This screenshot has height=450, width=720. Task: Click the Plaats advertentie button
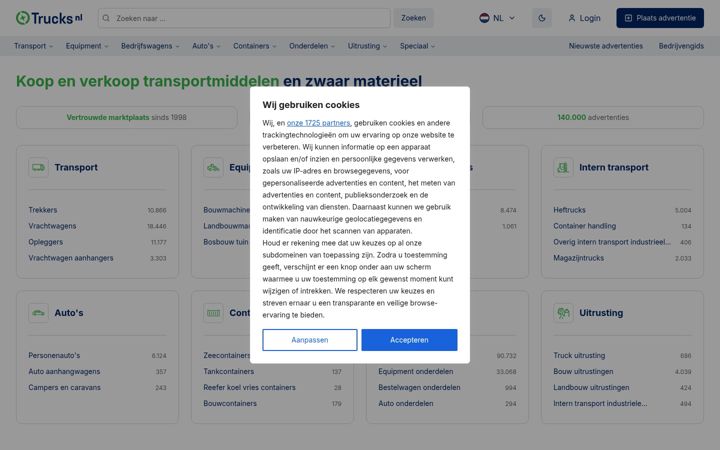(x=660, y=18)
